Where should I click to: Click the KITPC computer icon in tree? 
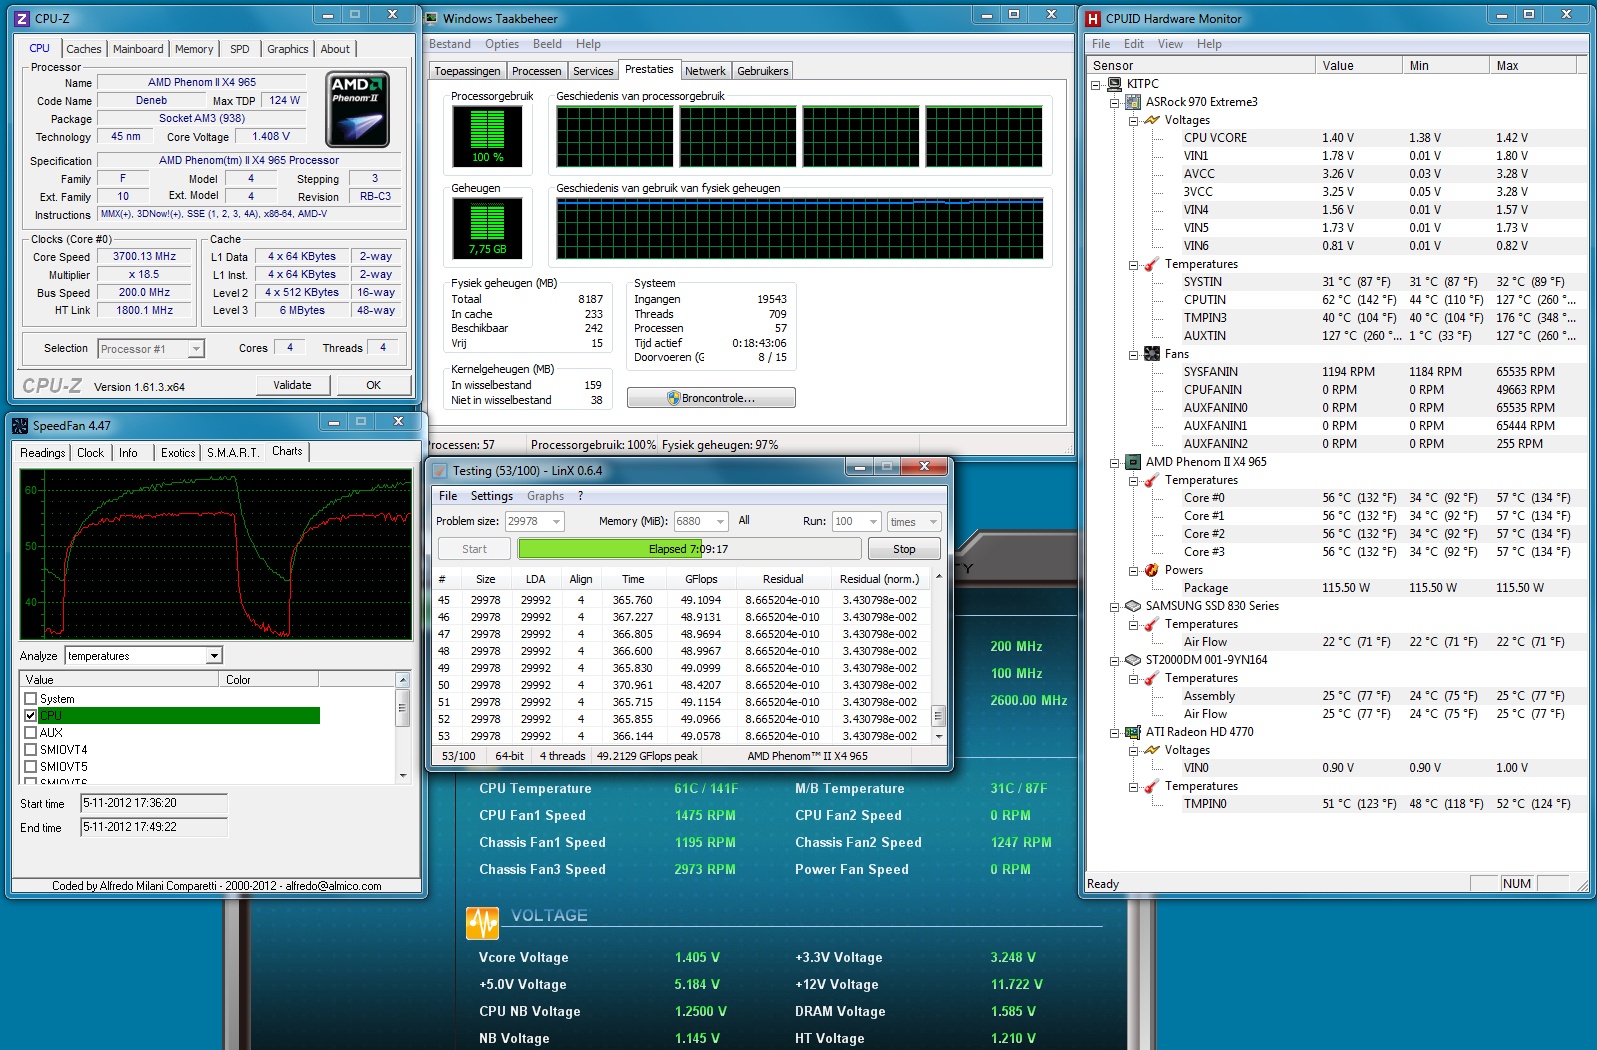click(1114, 84)
